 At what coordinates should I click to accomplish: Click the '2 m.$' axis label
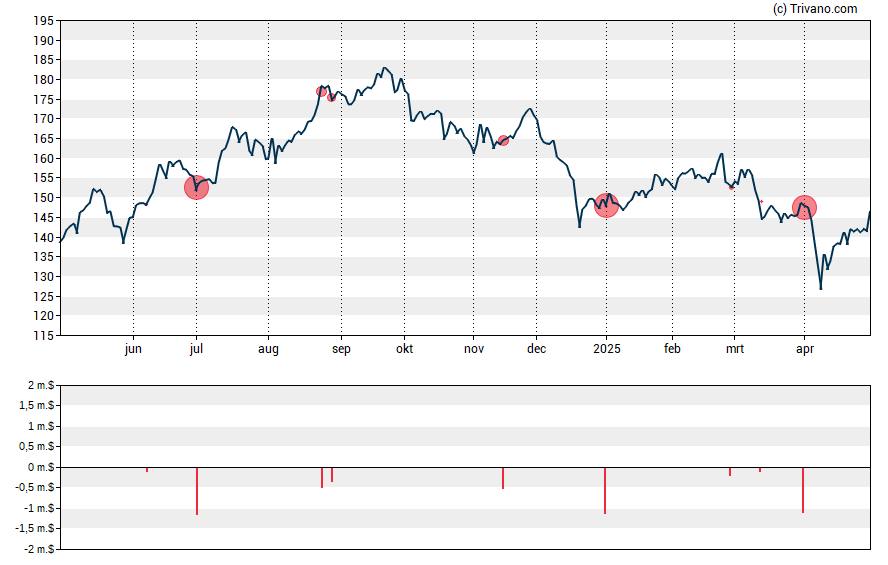pos(41,386)
